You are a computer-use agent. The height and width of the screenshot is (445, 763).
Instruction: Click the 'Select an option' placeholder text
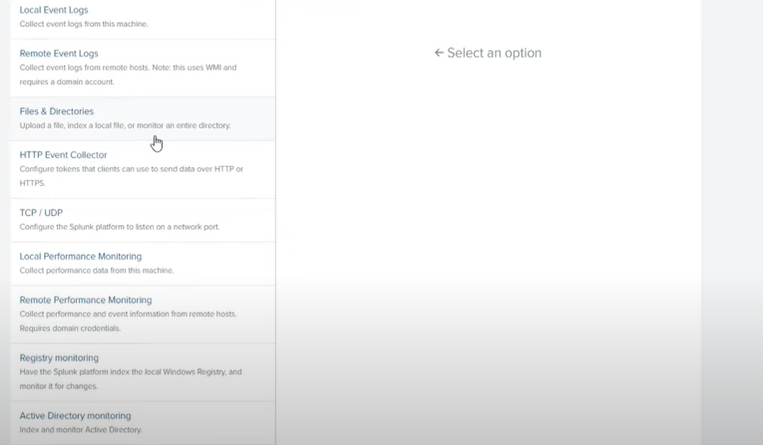pos(494,53)
